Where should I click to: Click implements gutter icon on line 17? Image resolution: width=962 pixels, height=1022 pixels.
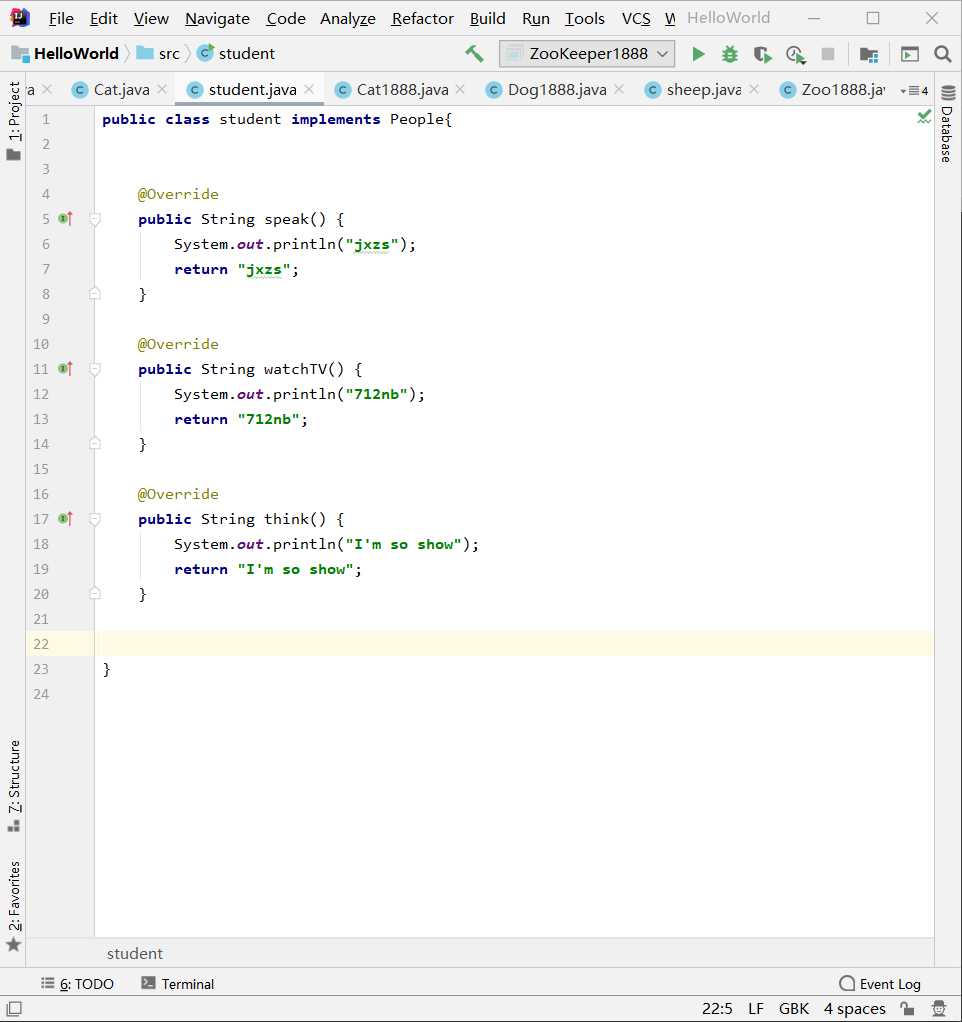pyautogui.click(x=65, y=518)
